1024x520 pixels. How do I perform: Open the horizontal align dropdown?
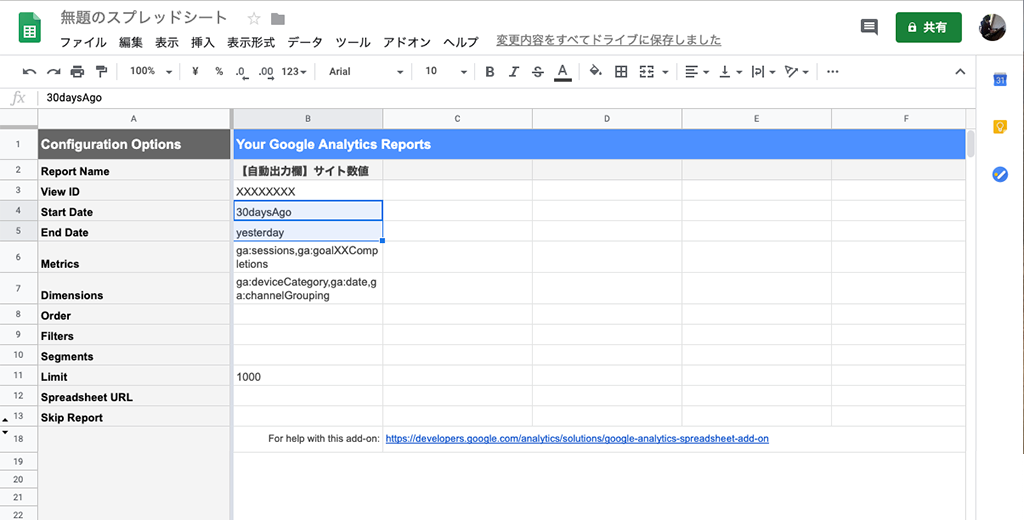coord(697,72)
